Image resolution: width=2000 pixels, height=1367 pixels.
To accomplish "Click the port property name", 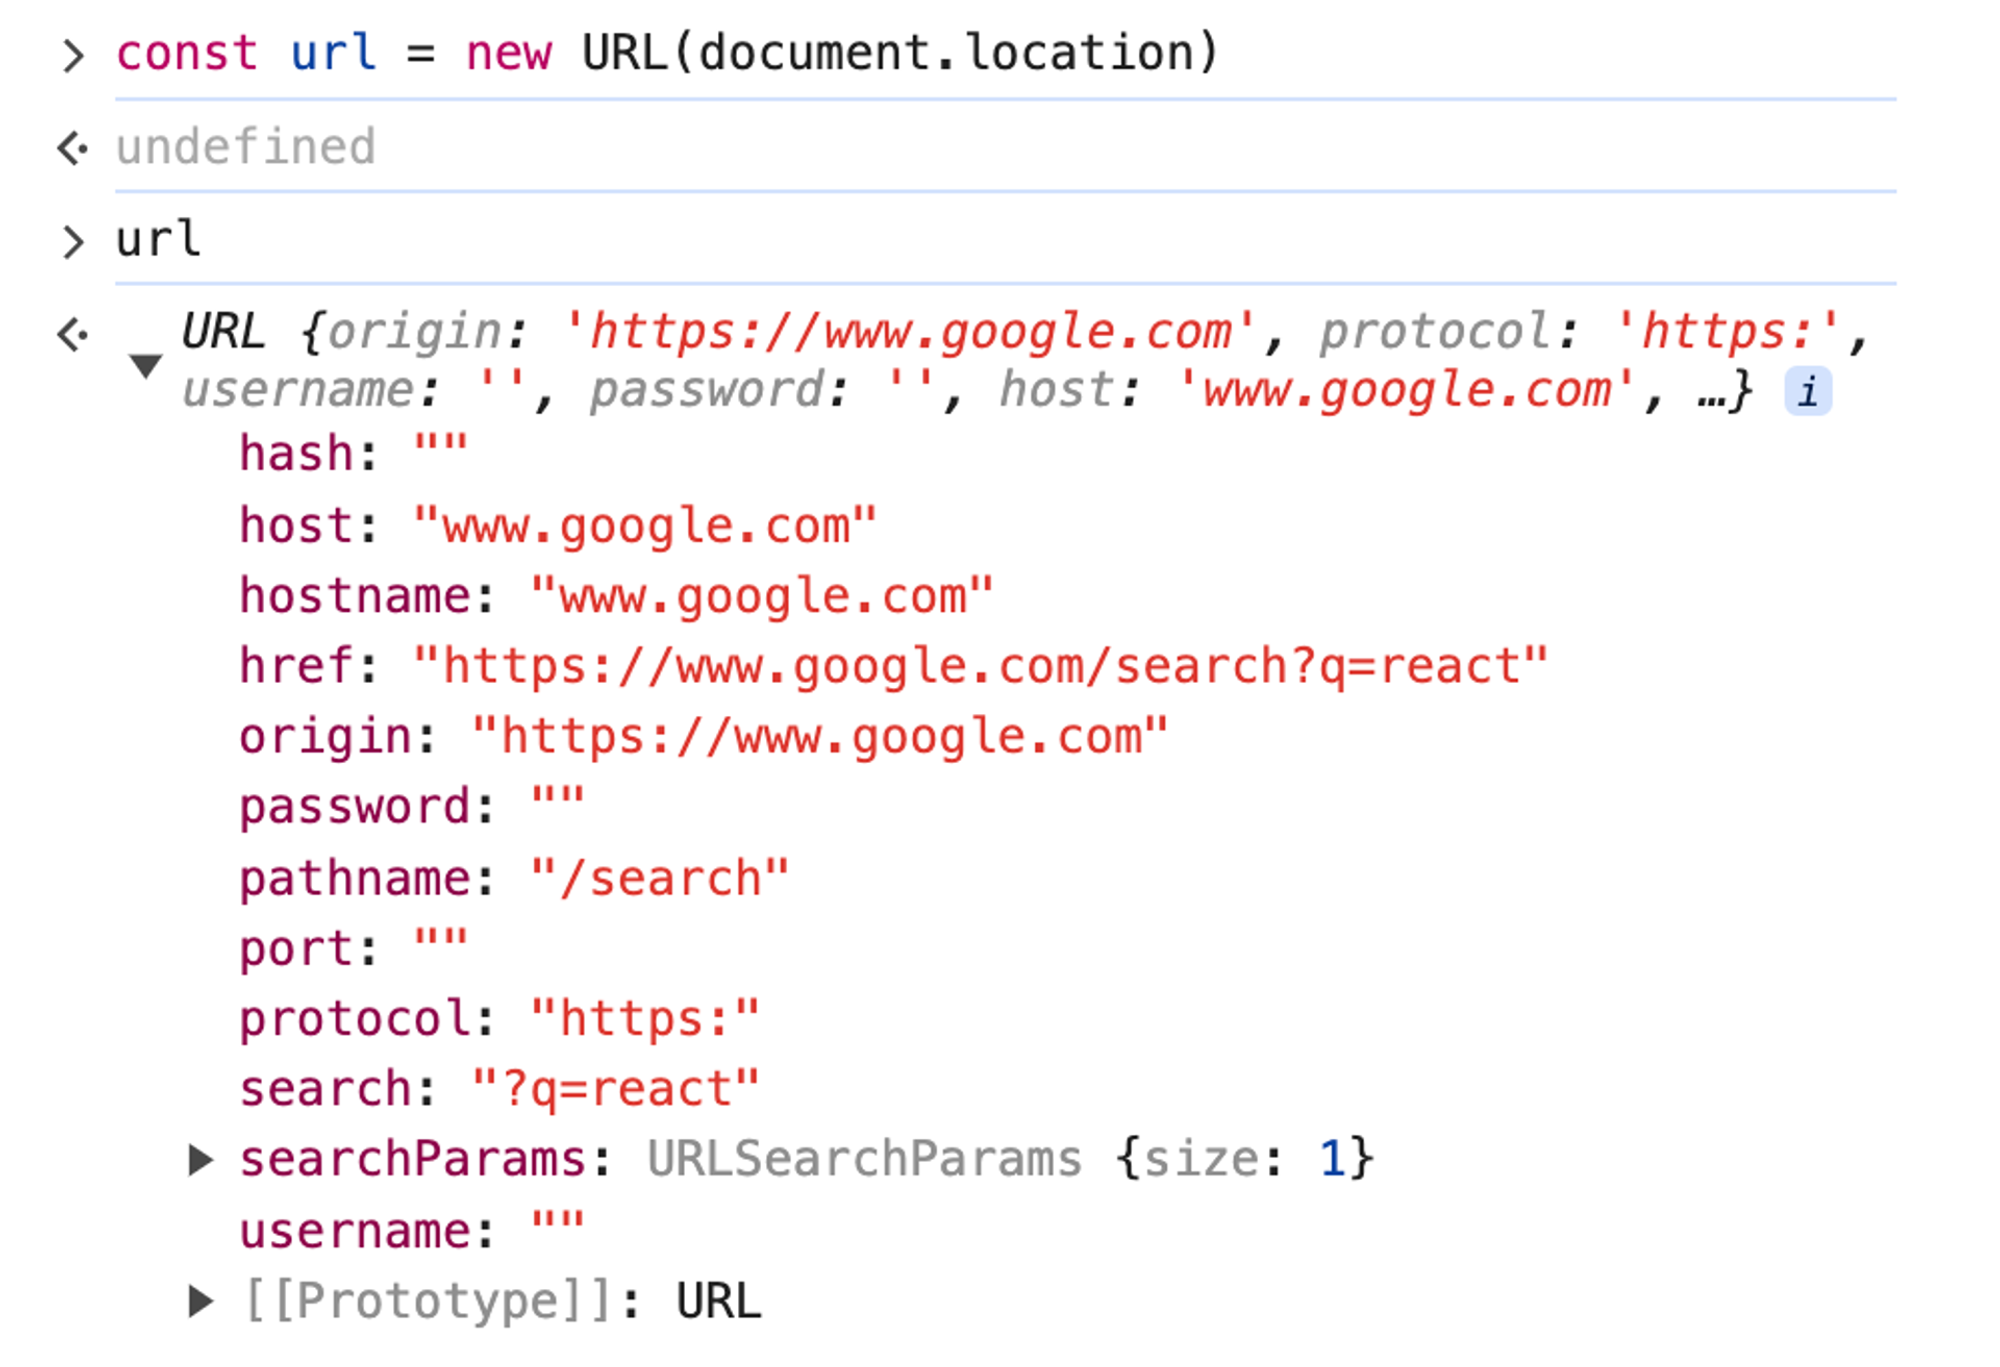I will pos(296,949).
